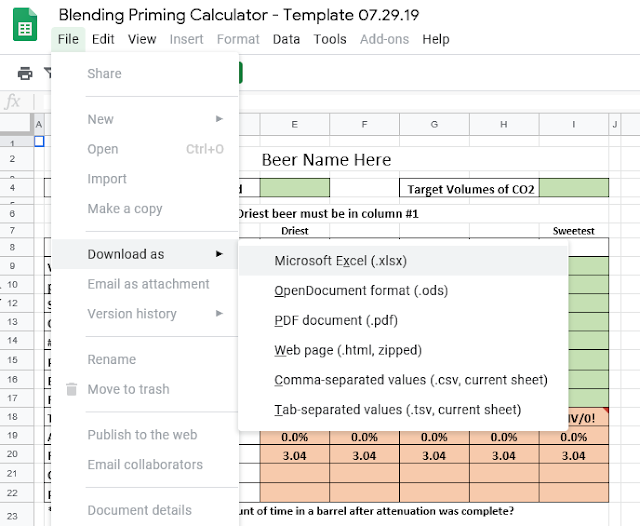640x526 pixels.
Task: Expand the Download as submenu
Action: pos(145,254)
